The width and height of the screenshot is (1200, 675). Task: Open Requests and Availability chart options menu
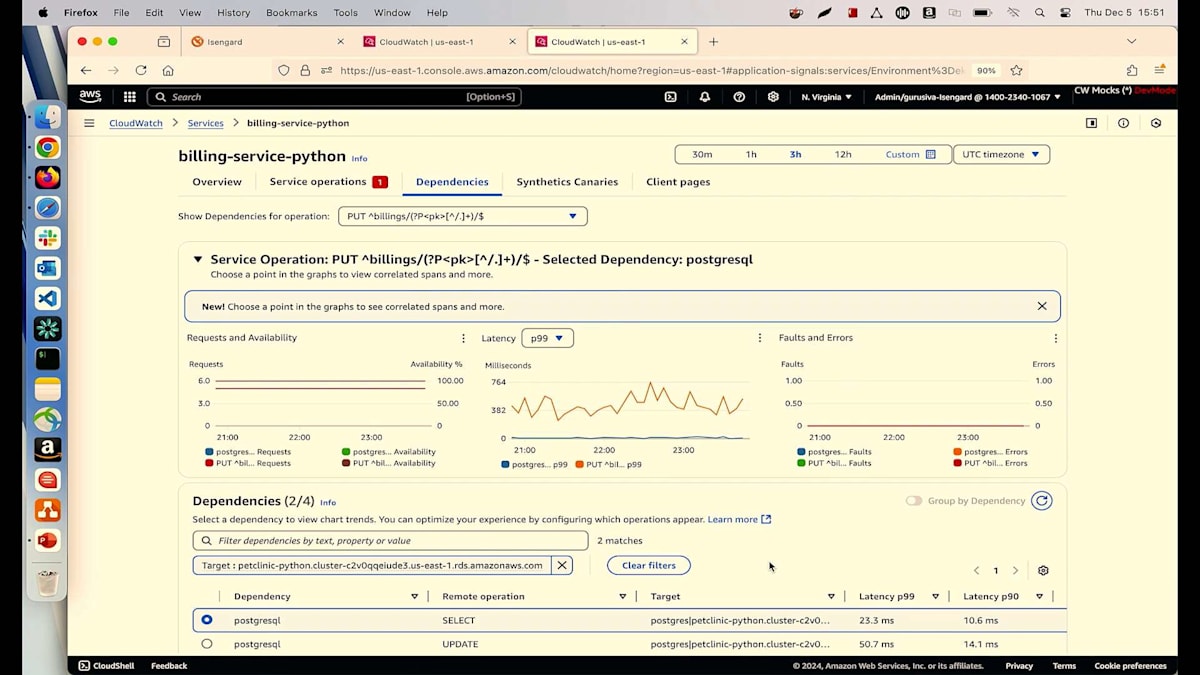(x=463, y=338)
